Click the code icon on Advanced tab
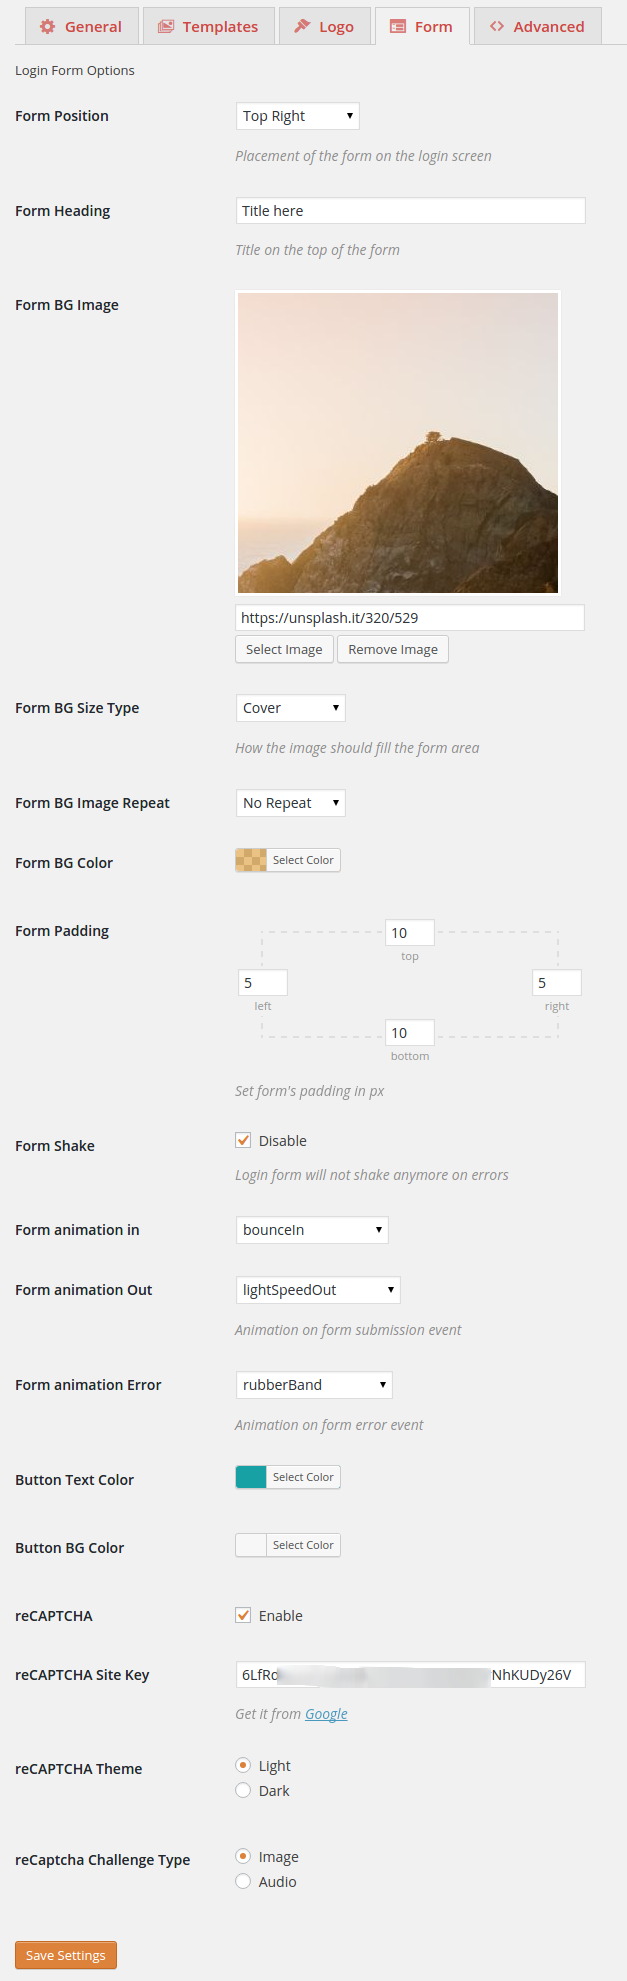 497,25
